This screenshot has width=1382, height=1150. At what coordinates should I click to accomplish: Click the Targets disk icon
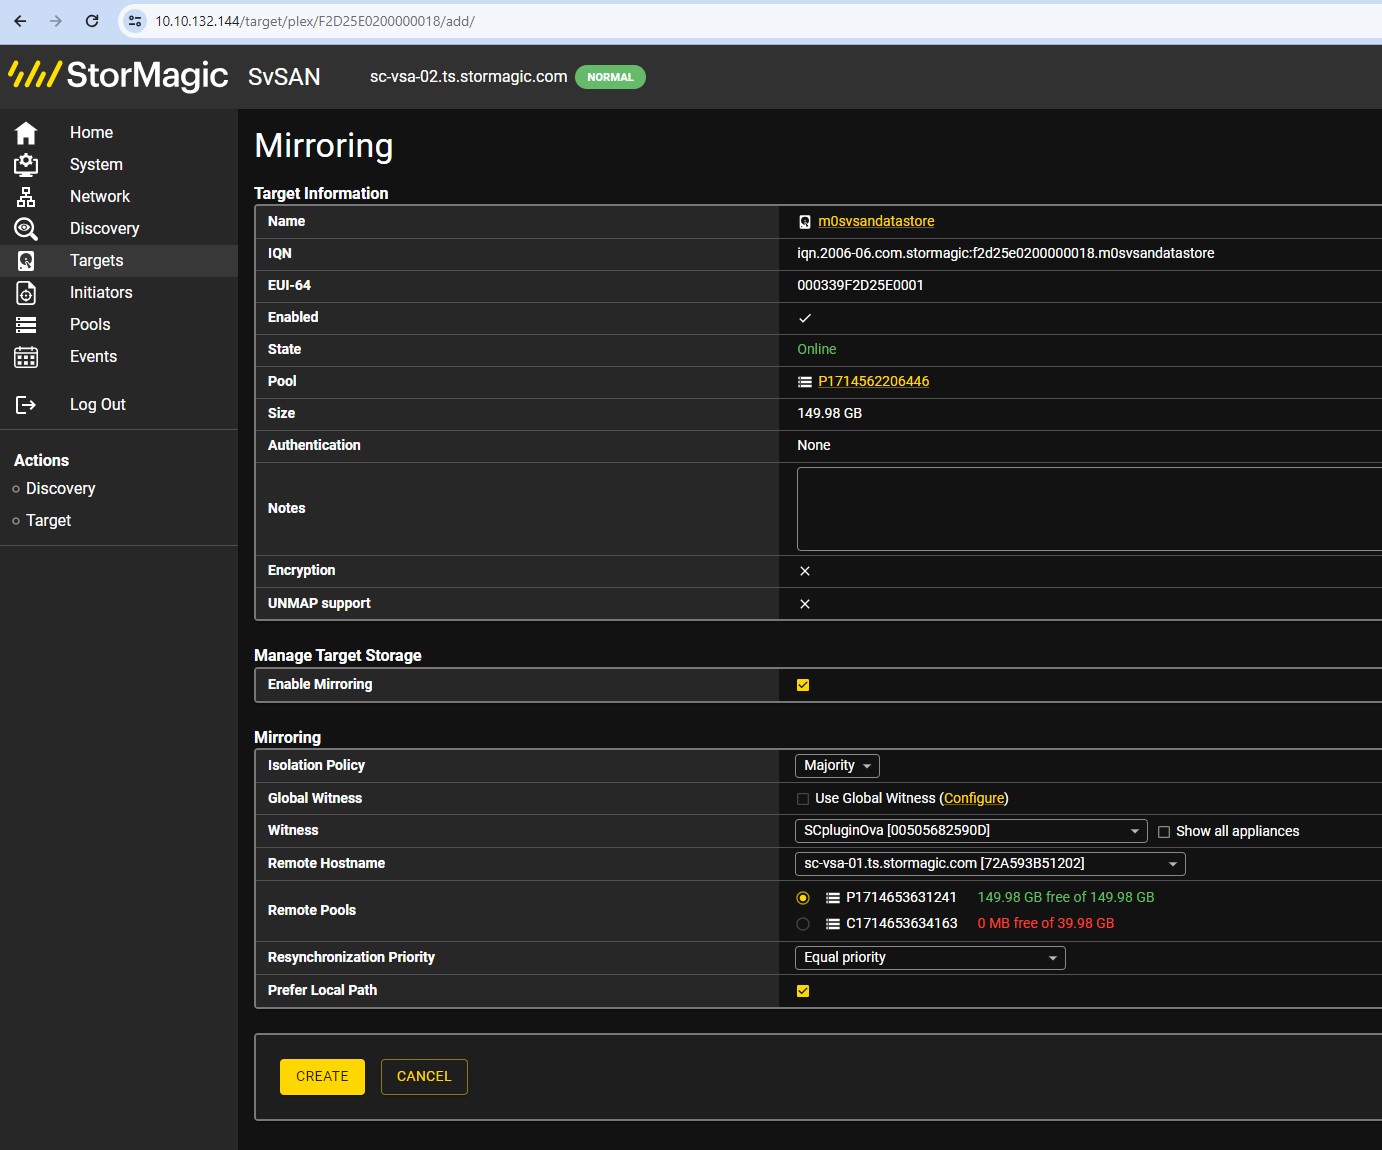pyautogui.click(x=26, y=261)
